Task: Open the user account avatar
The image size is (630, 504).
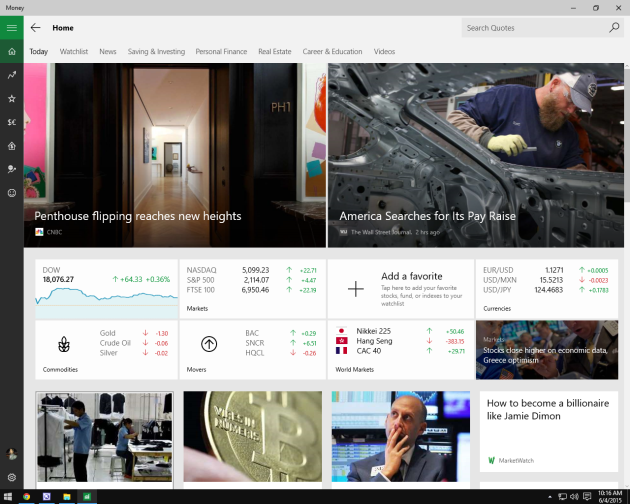Action: [x=12, y=454]
